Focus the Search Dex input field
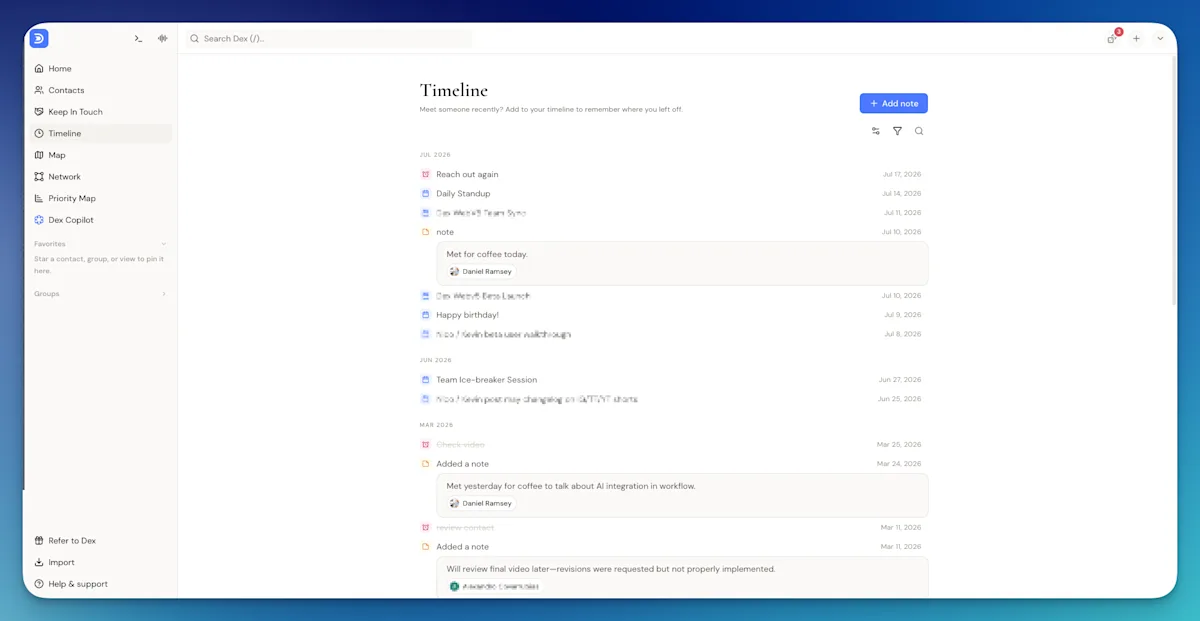Viewport: 1200px width, 621px height. tap(327, 38)
